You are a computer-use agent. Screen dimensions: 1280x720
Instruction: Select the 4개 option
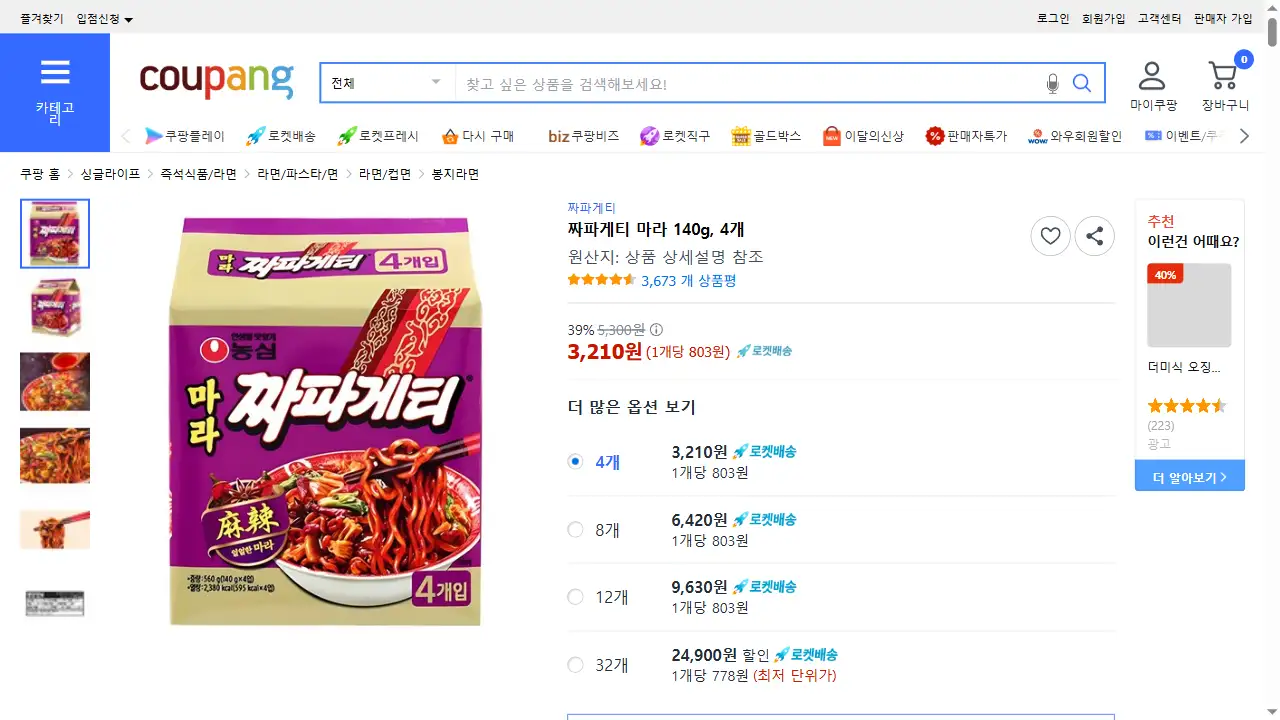(x=575, y=461)
